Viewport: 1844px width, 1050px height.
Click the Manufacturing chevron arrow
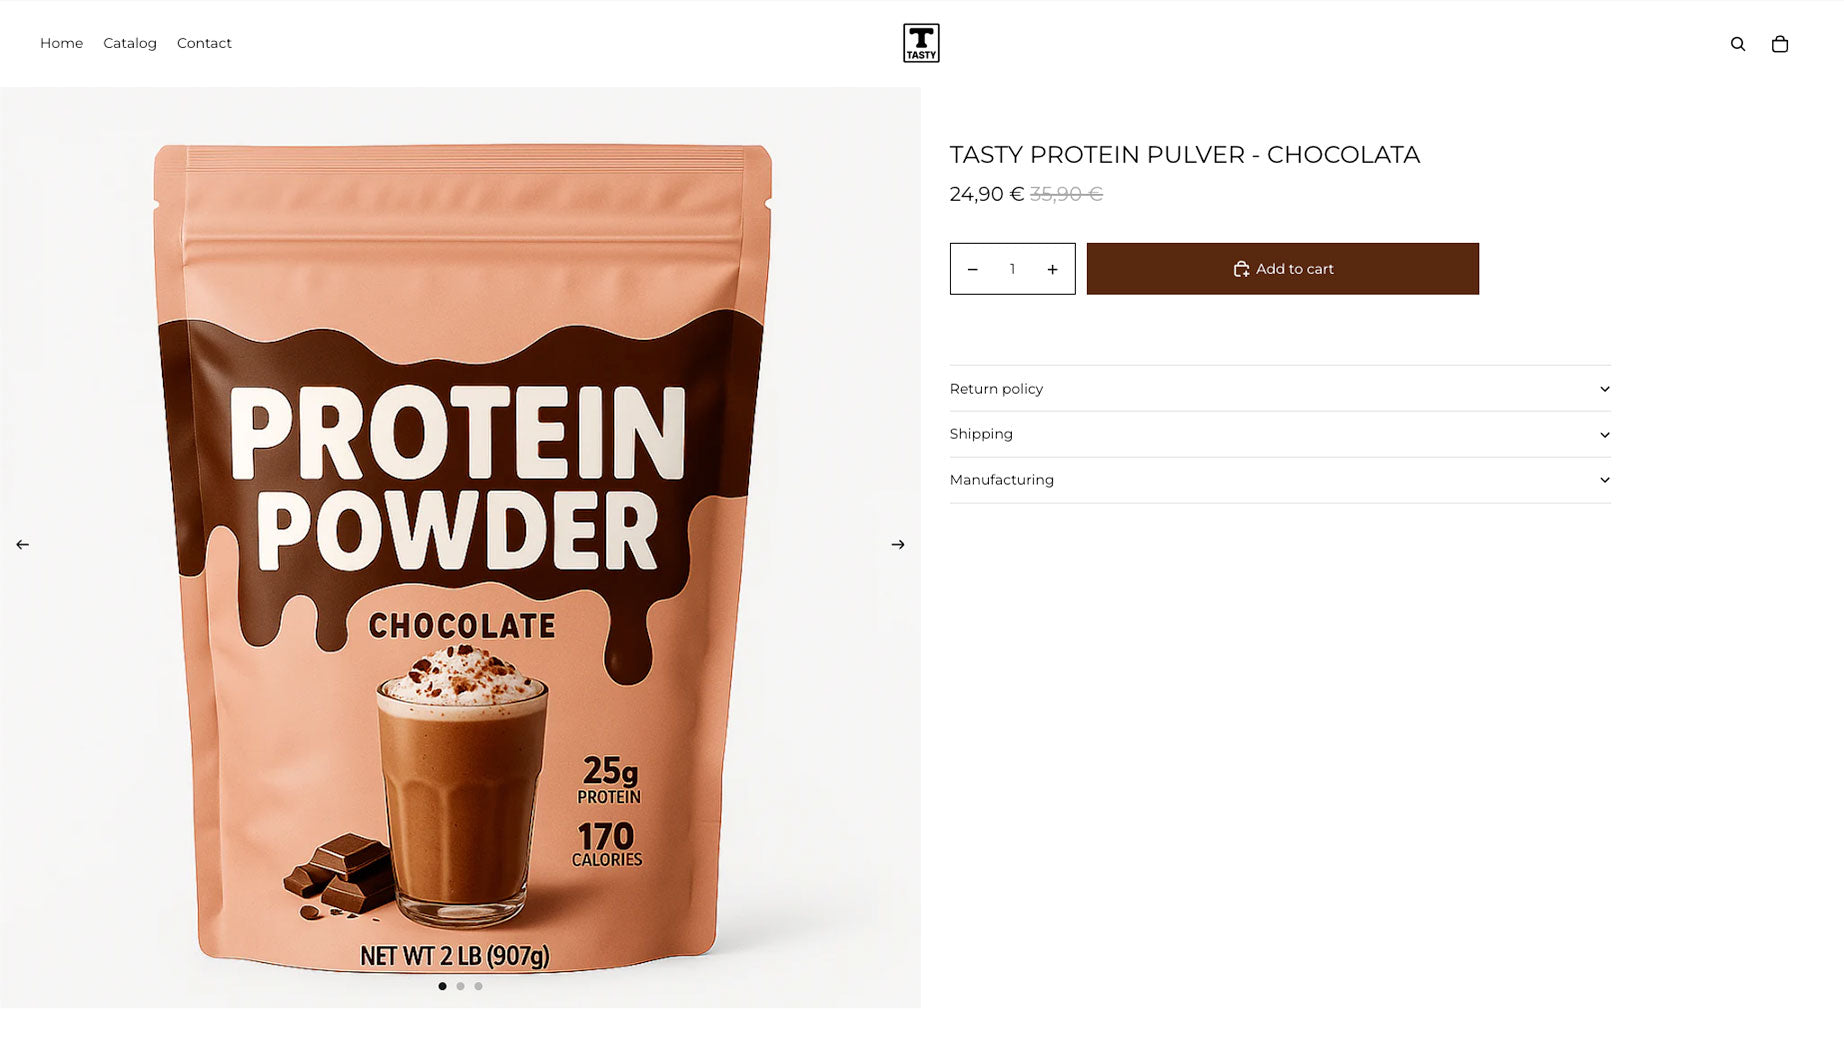[1604, 480]
